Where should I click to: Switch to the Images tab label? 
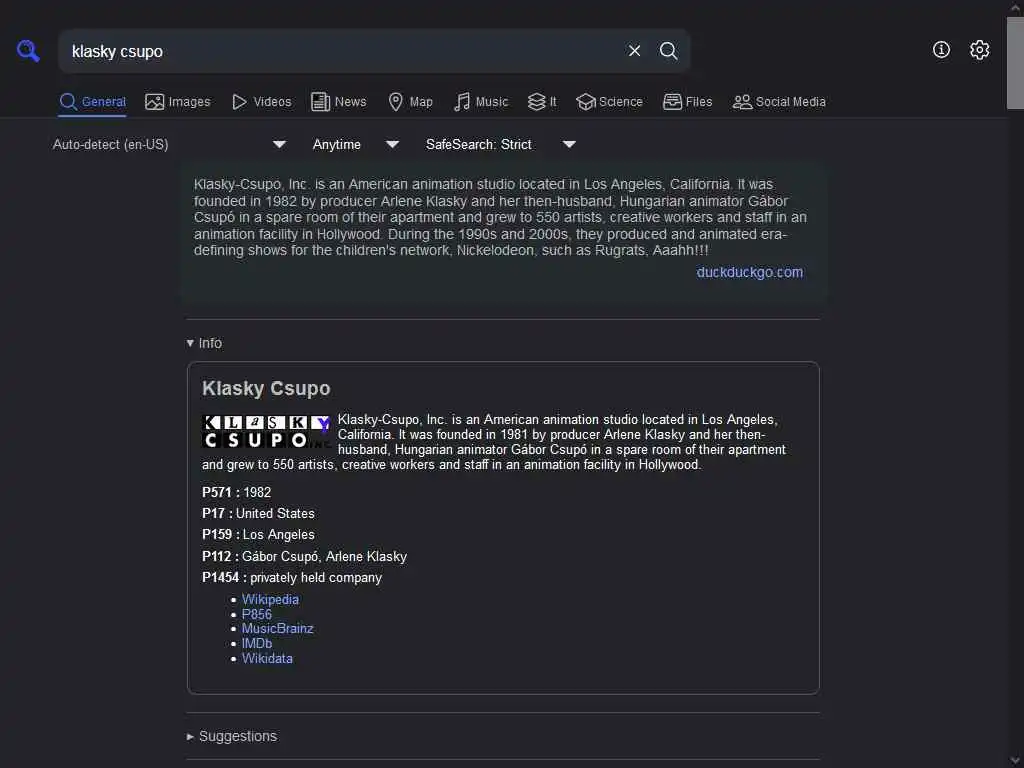pos(189,102)
